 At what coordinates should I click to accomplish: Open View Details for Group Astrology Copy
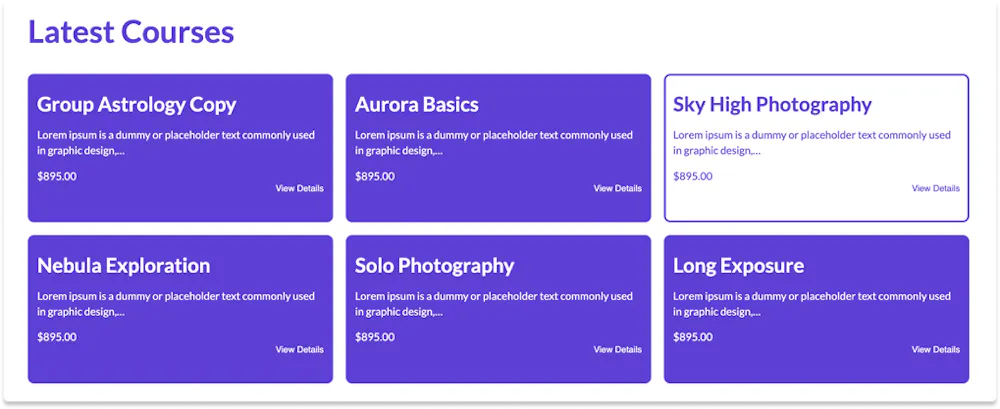click(x=299, y=188)
